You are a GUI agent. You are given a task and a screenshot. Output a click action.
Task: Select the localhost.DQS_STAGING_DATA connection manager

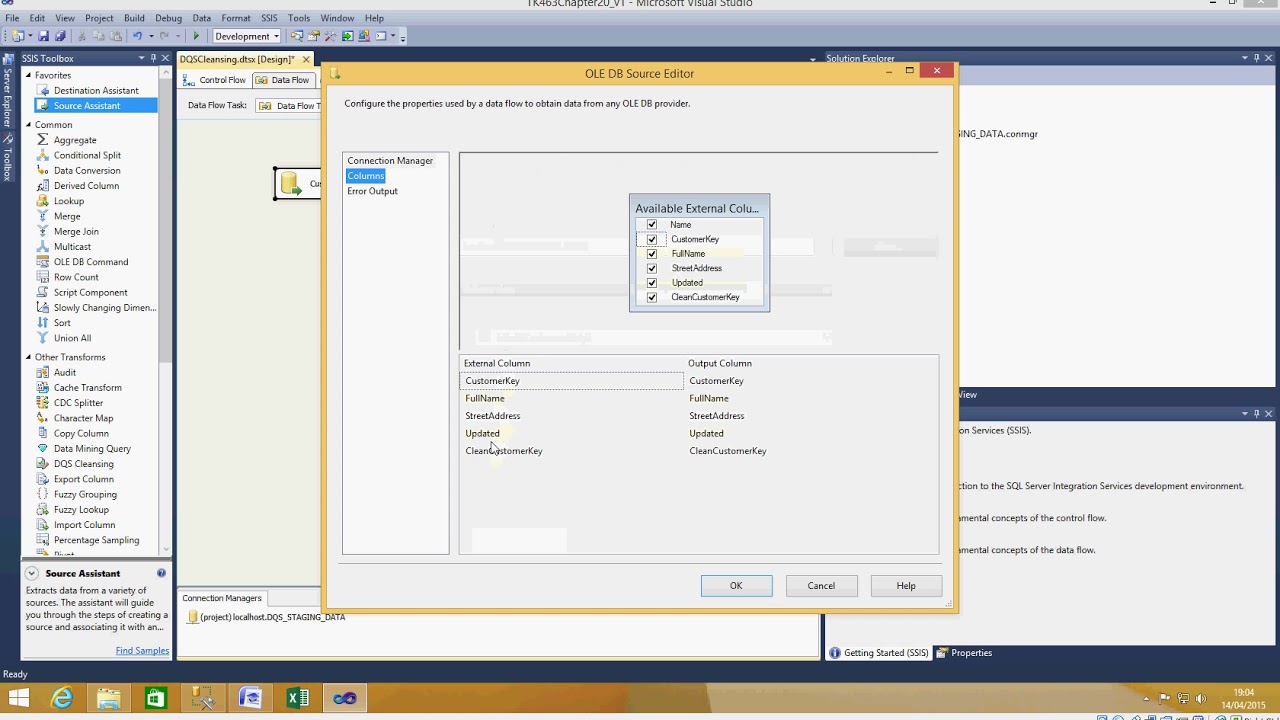click(267, 618)
